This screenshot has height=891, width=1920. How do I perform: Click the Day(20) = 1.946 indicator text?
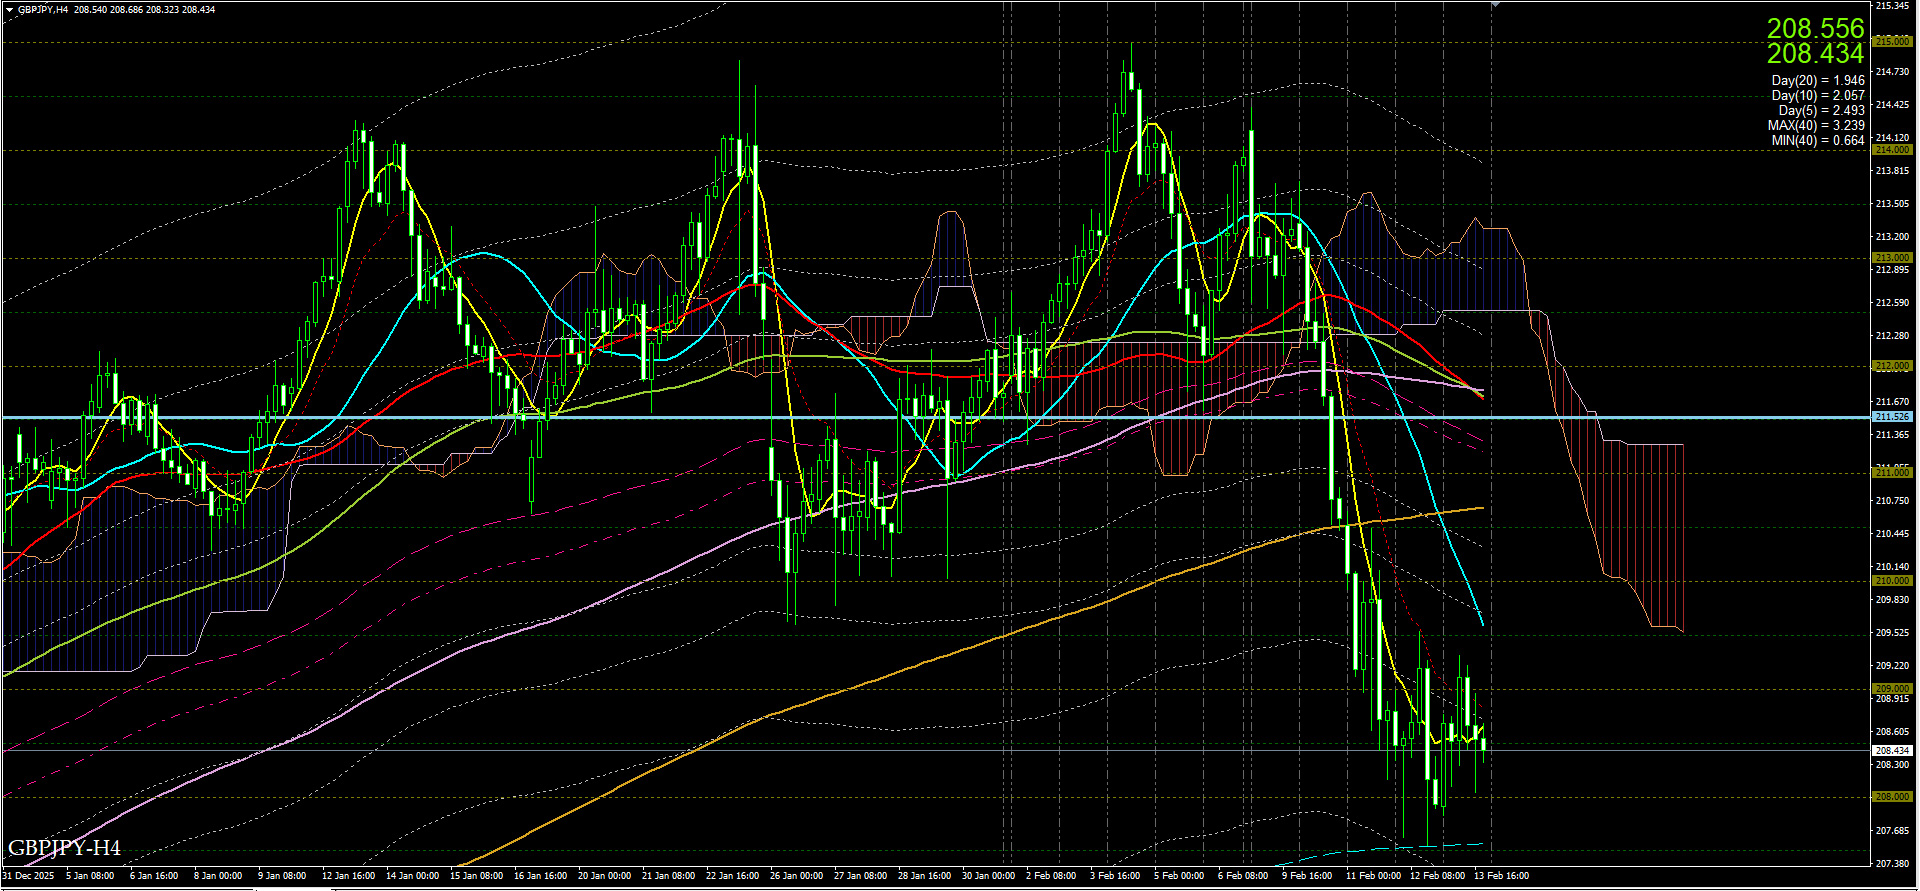1817,81
